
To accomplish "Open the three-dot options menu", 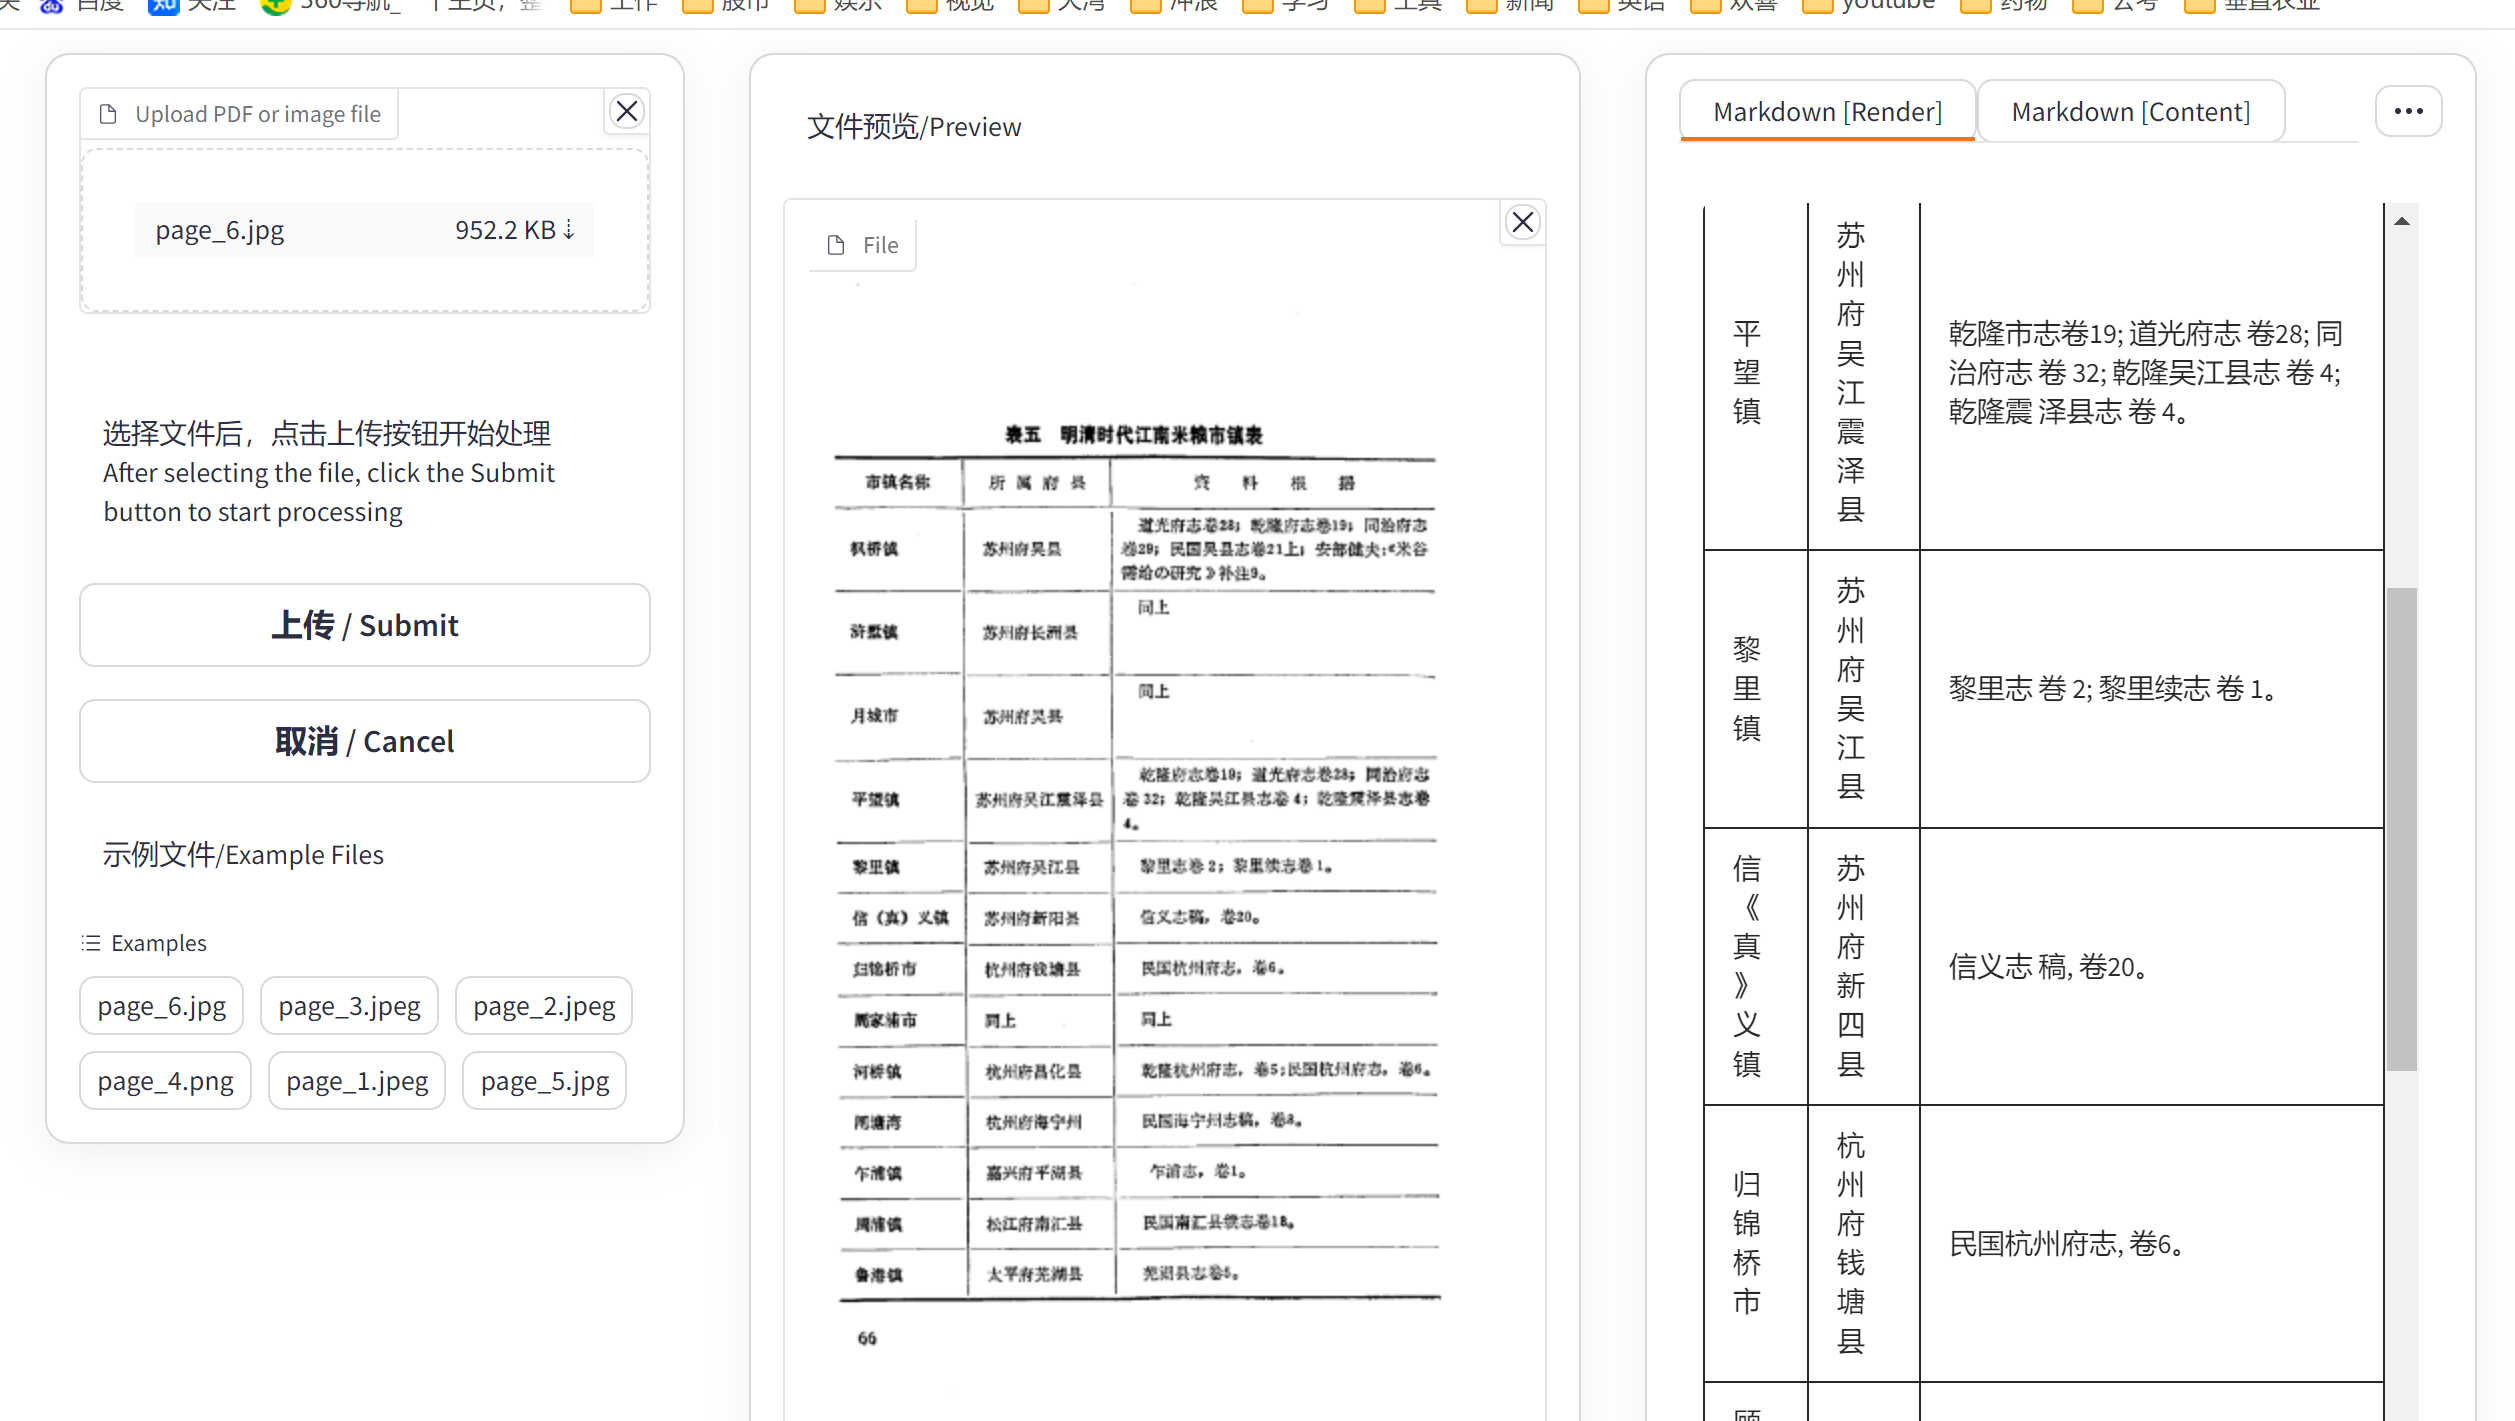I will click(x=2408, y=111).
